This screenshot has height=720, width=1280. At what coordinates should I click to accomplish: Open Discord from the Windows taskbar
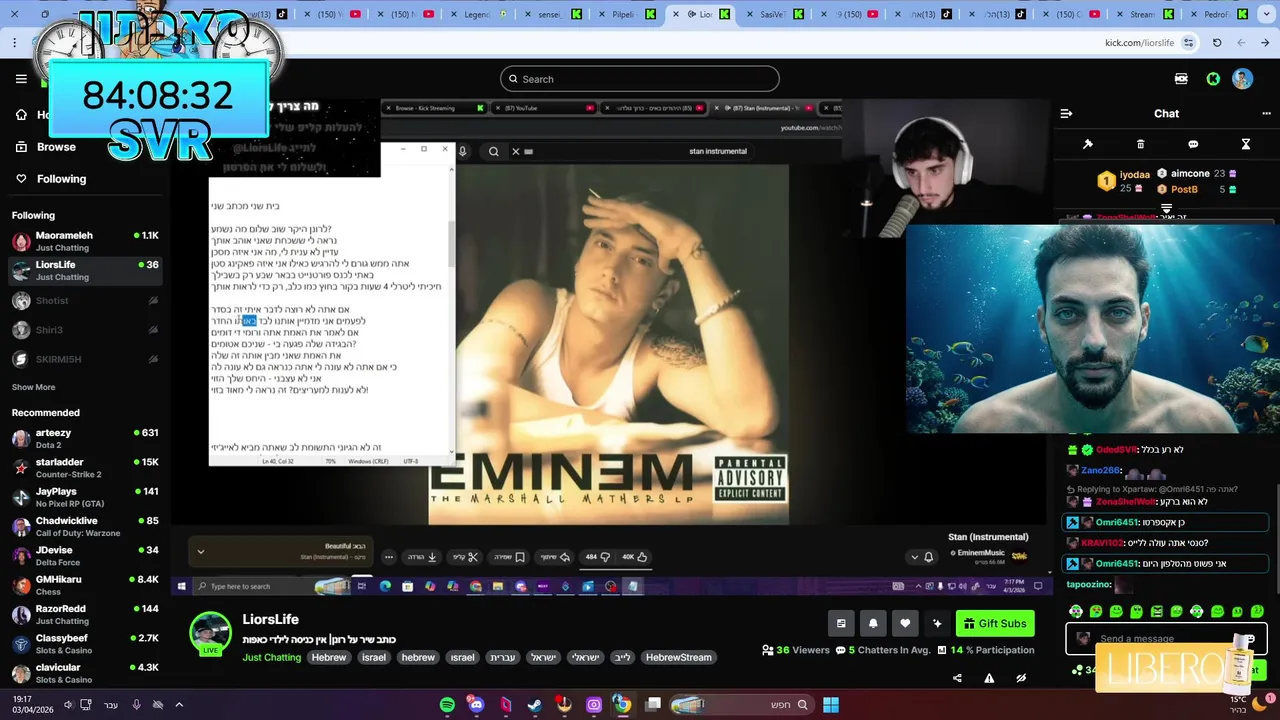(476, 705)
